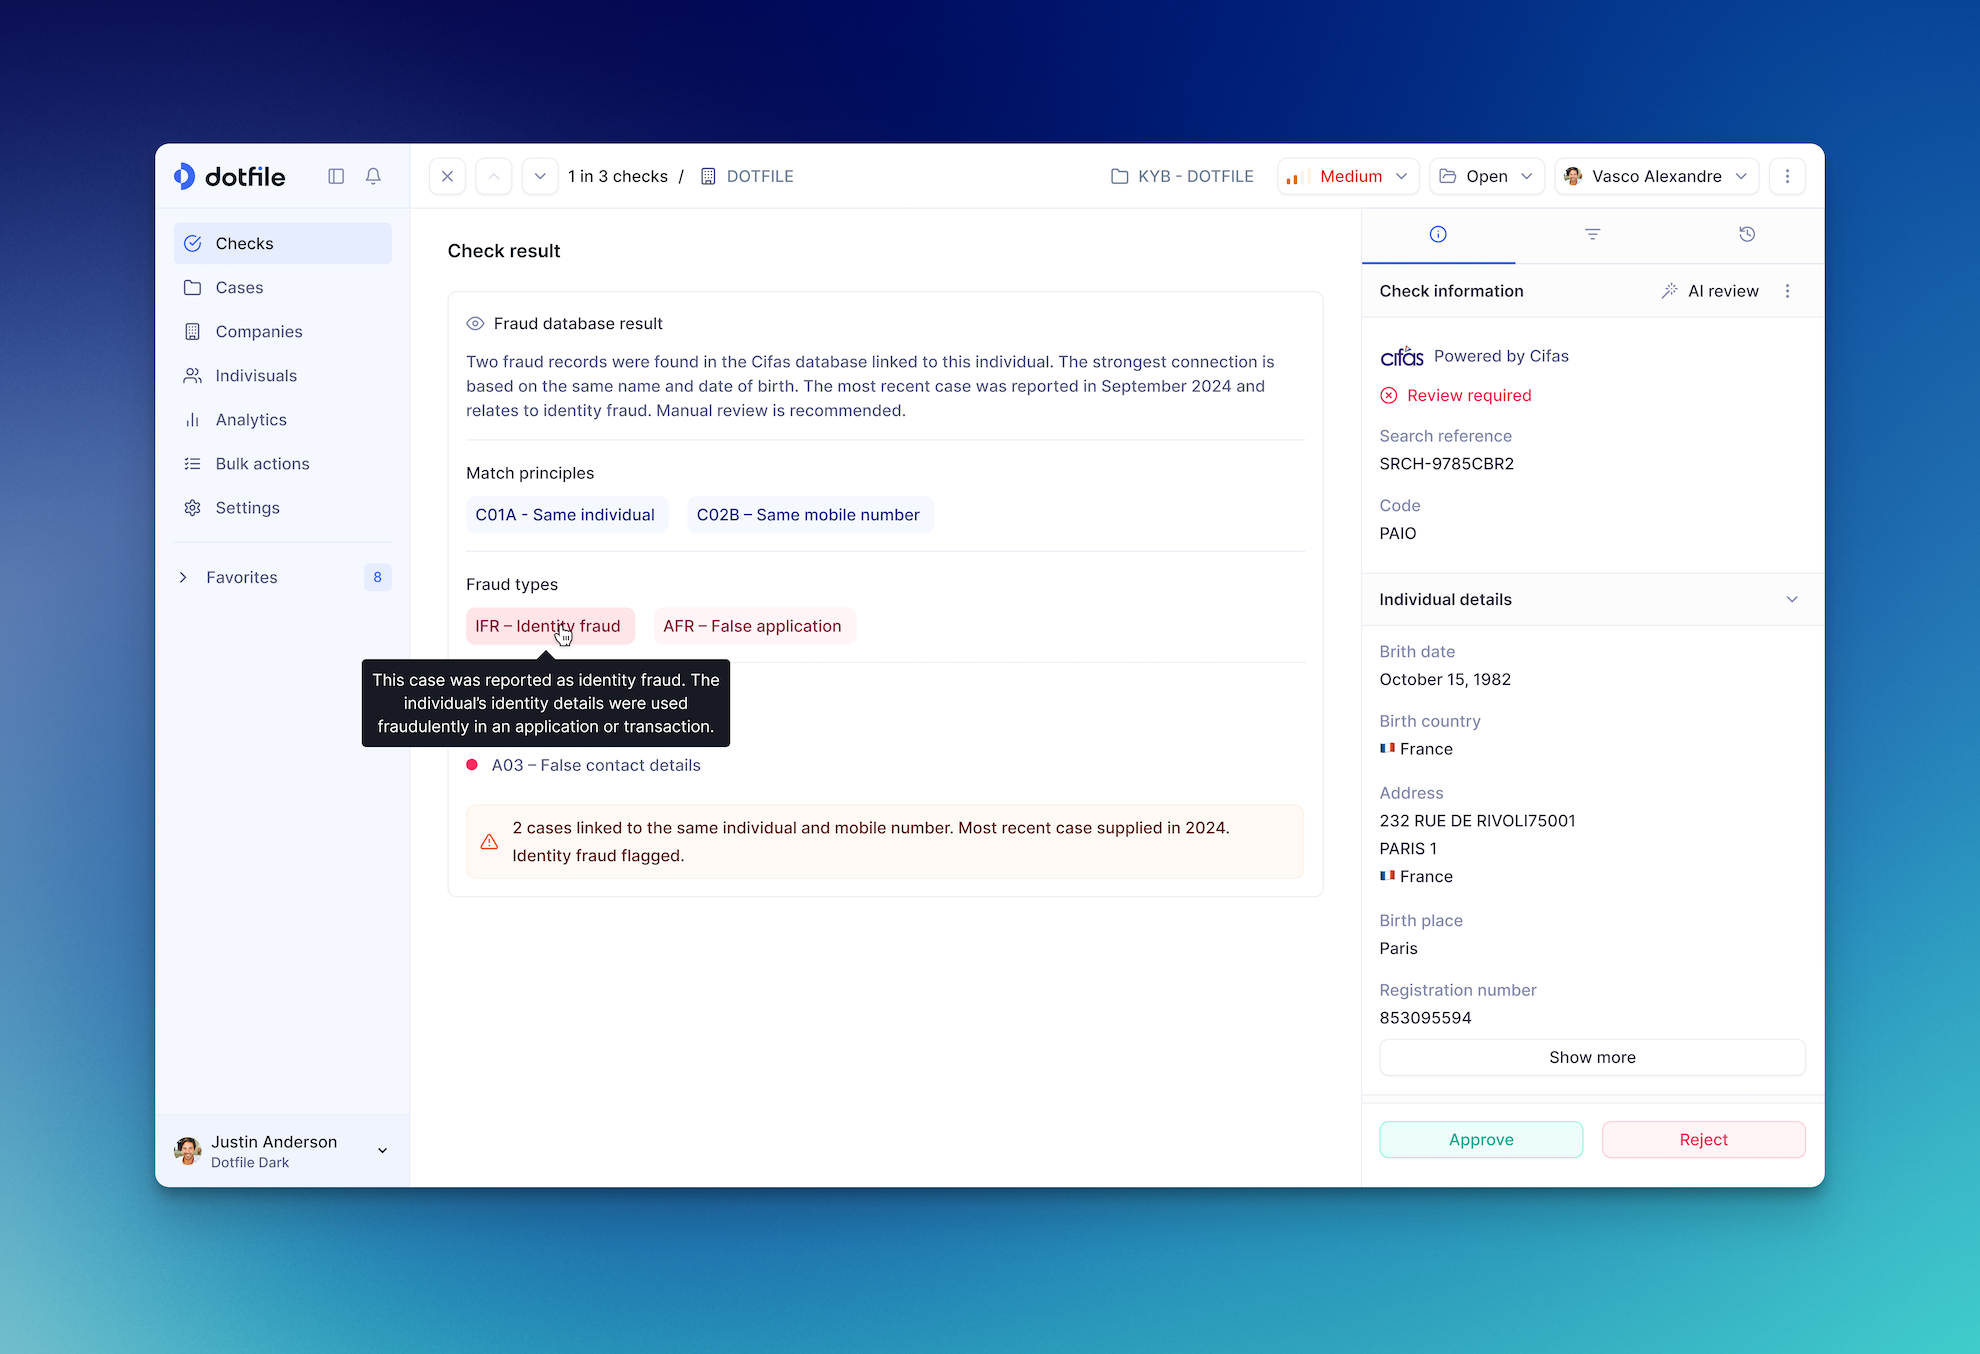Go to Analytics in the sidebar
1980x1354 pixels.
point(251,419)
